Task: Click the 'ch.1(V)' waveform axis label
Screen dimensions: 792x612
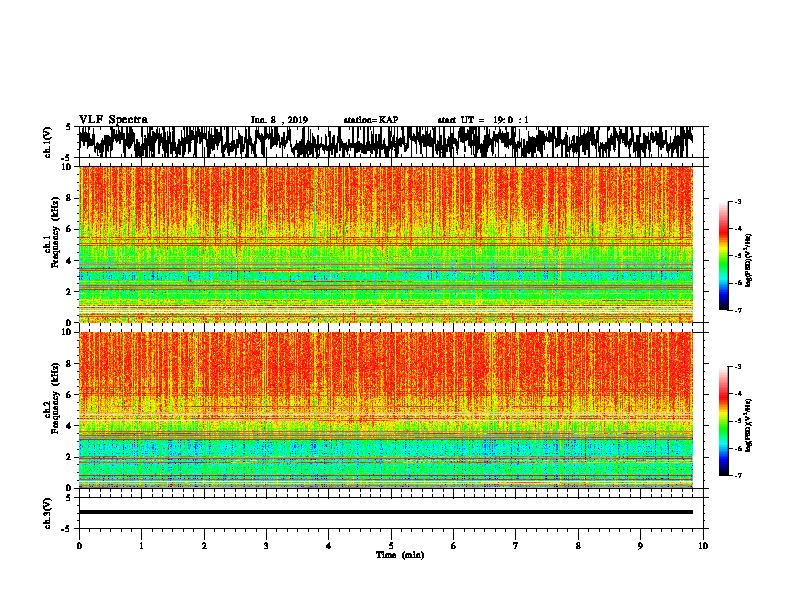Action: [x=48, y=142]
